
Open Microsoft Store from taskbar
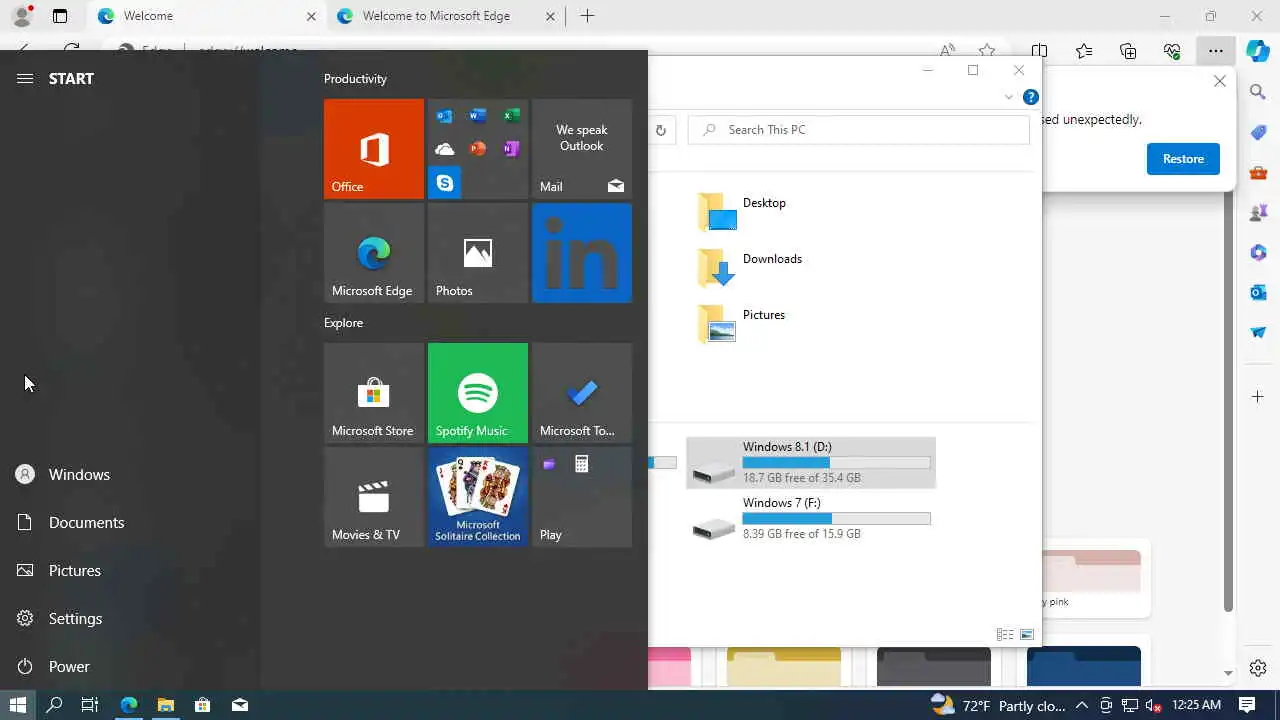203,705
